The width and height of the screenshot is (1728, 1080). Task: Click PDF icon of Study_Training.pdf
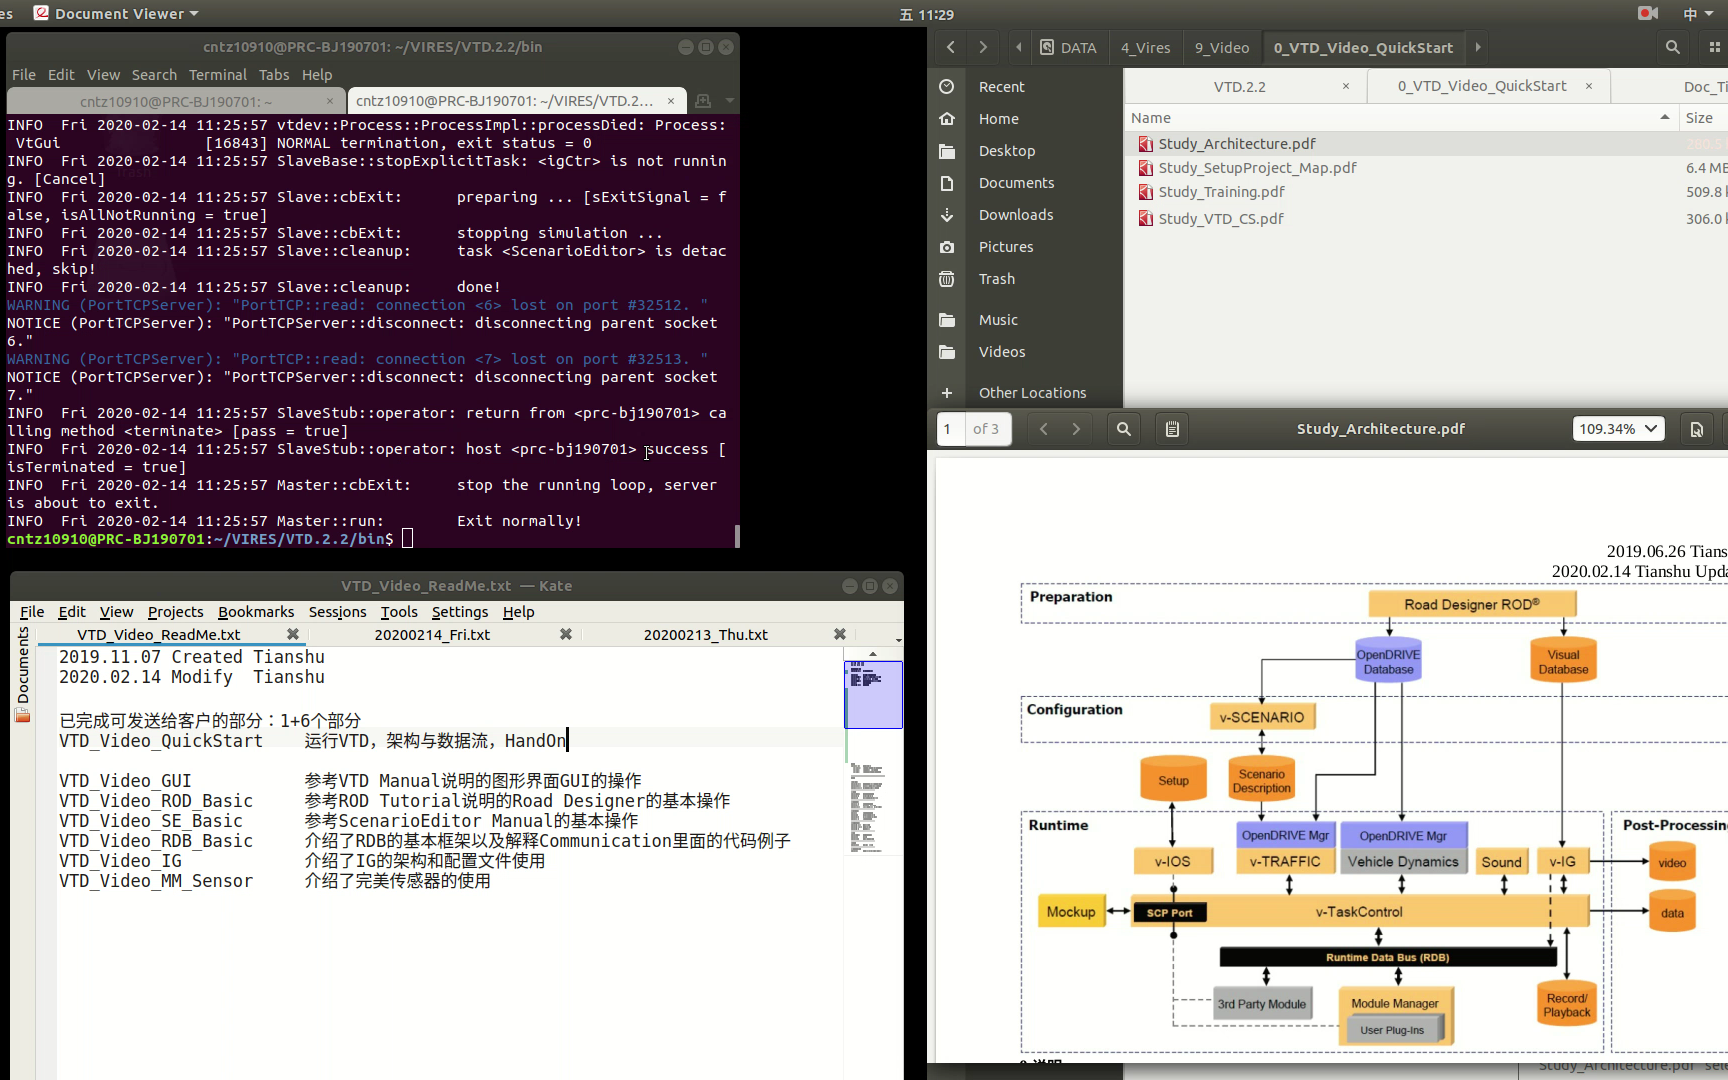click(1145, 192)
